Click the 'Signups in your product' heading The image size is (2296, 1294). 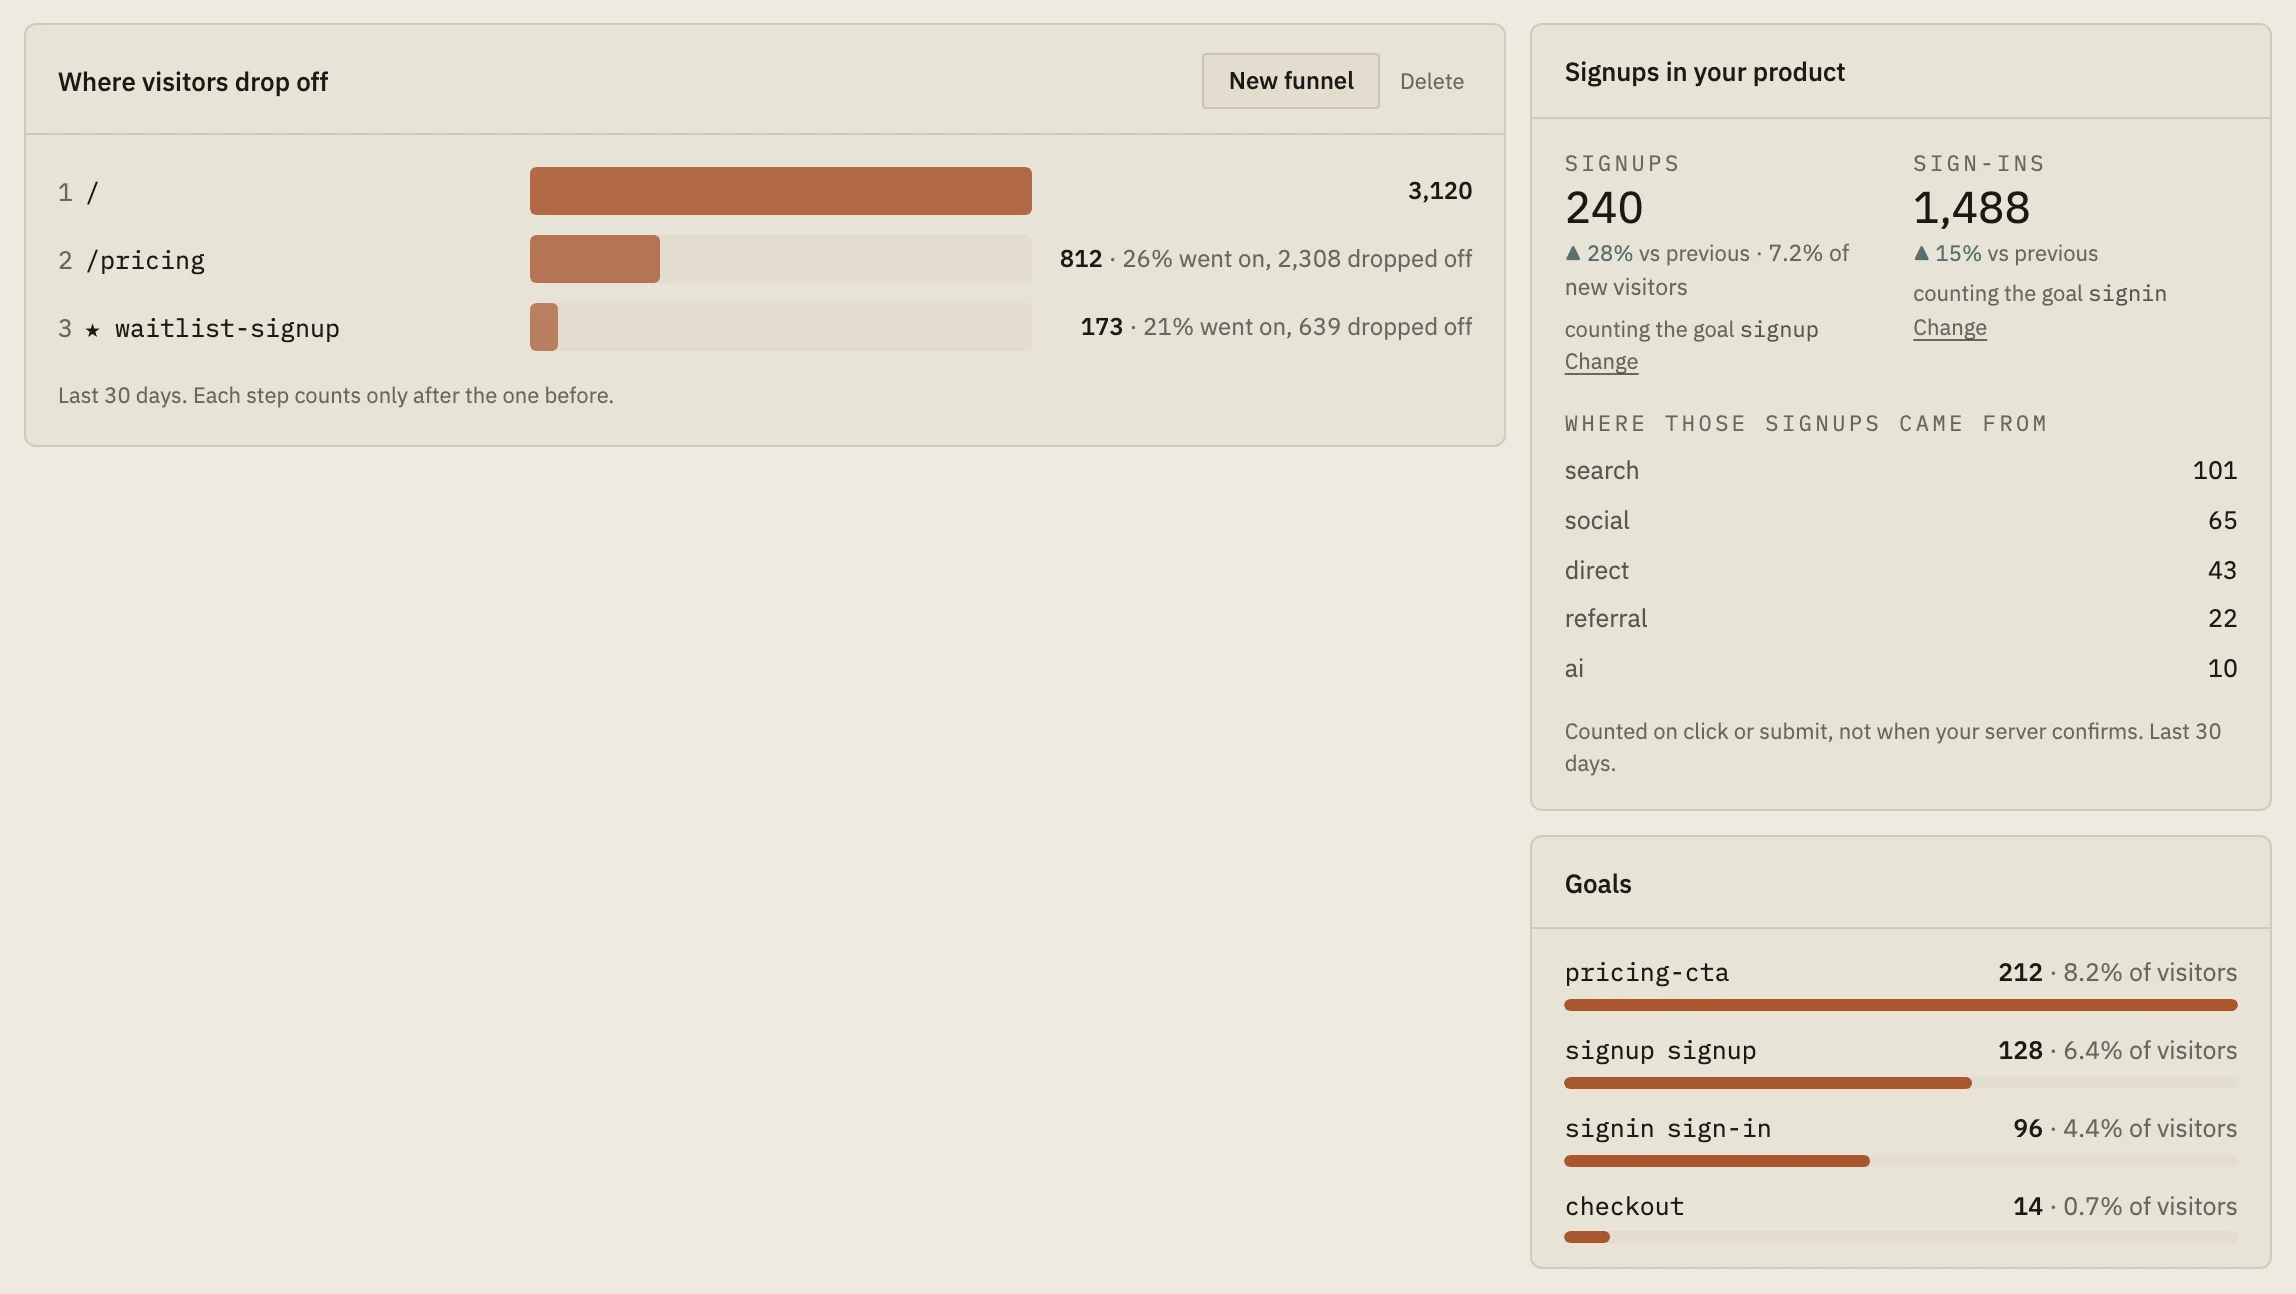click(1704, 72)
